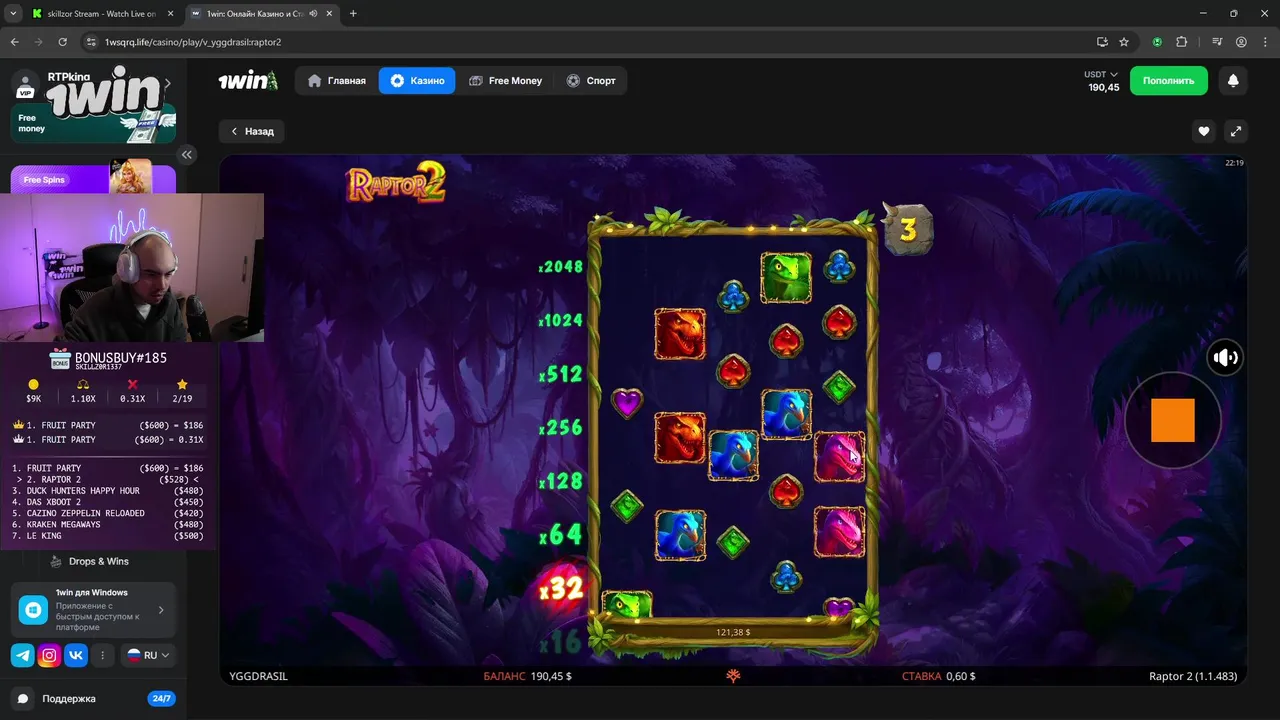Image resolution: width=1280 pixels, height=720 pixels.
Task: Click the 1win logo in the header
Action: point(248,81)
